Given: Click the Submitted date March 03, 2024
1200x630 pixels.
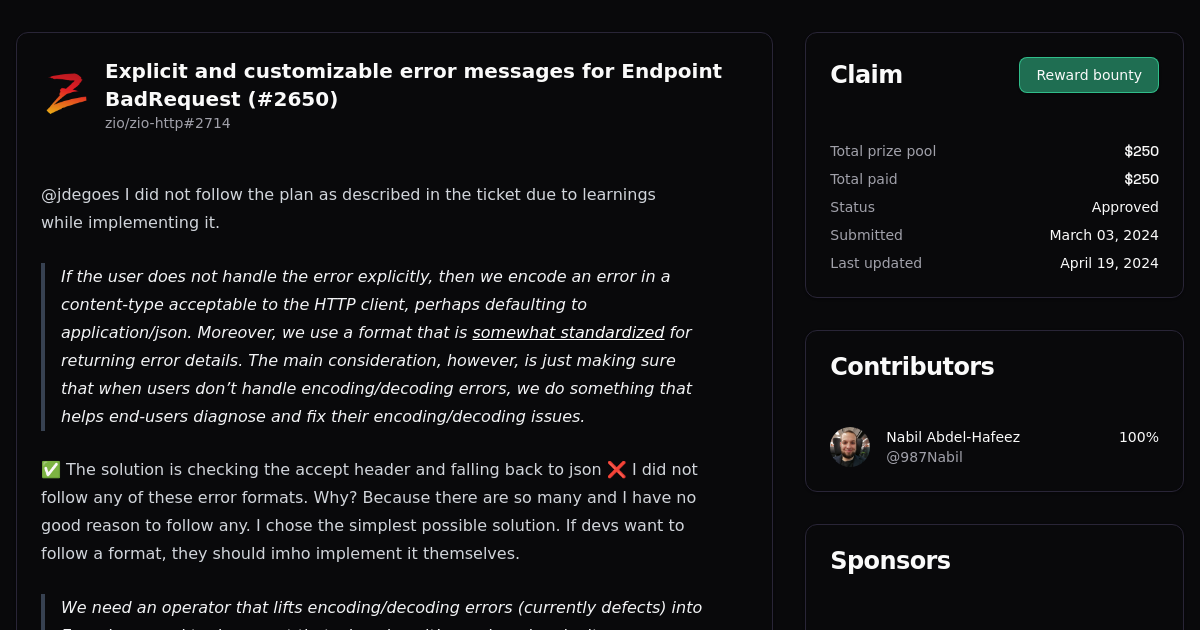Looking at the screenshot, I should [1104, 235].
